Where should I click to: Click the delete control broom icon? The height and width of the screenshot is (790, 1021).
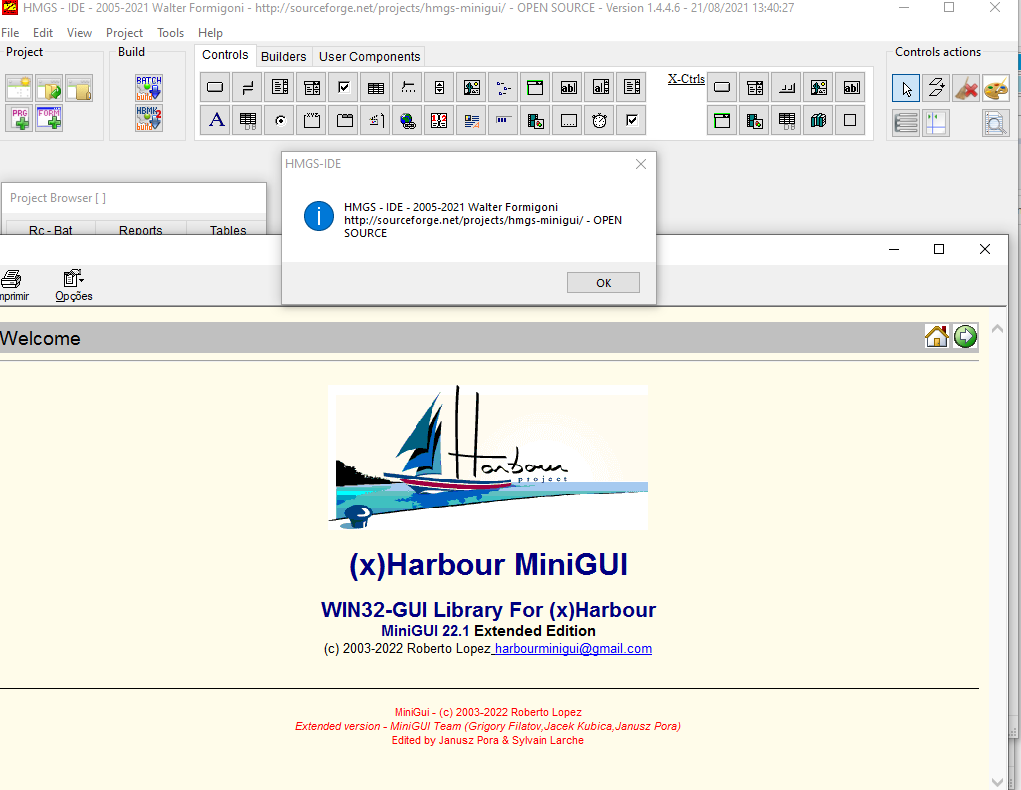966,88
